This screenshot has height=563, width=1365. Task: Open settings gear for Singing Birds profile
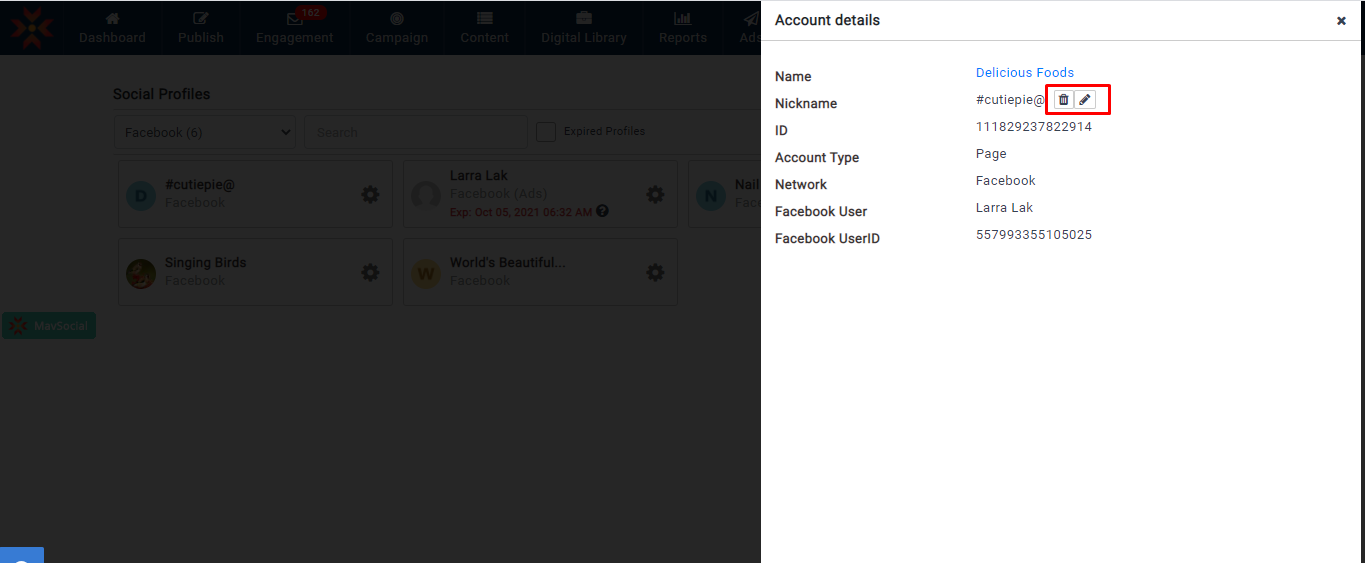click(370, 272)
